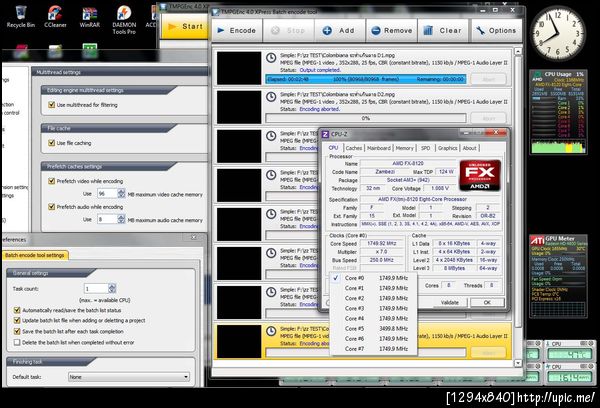Click the clock icon of Colombiana D2.mpg task
The height and width of the screenshot is (408, 600).
(271, 97)
